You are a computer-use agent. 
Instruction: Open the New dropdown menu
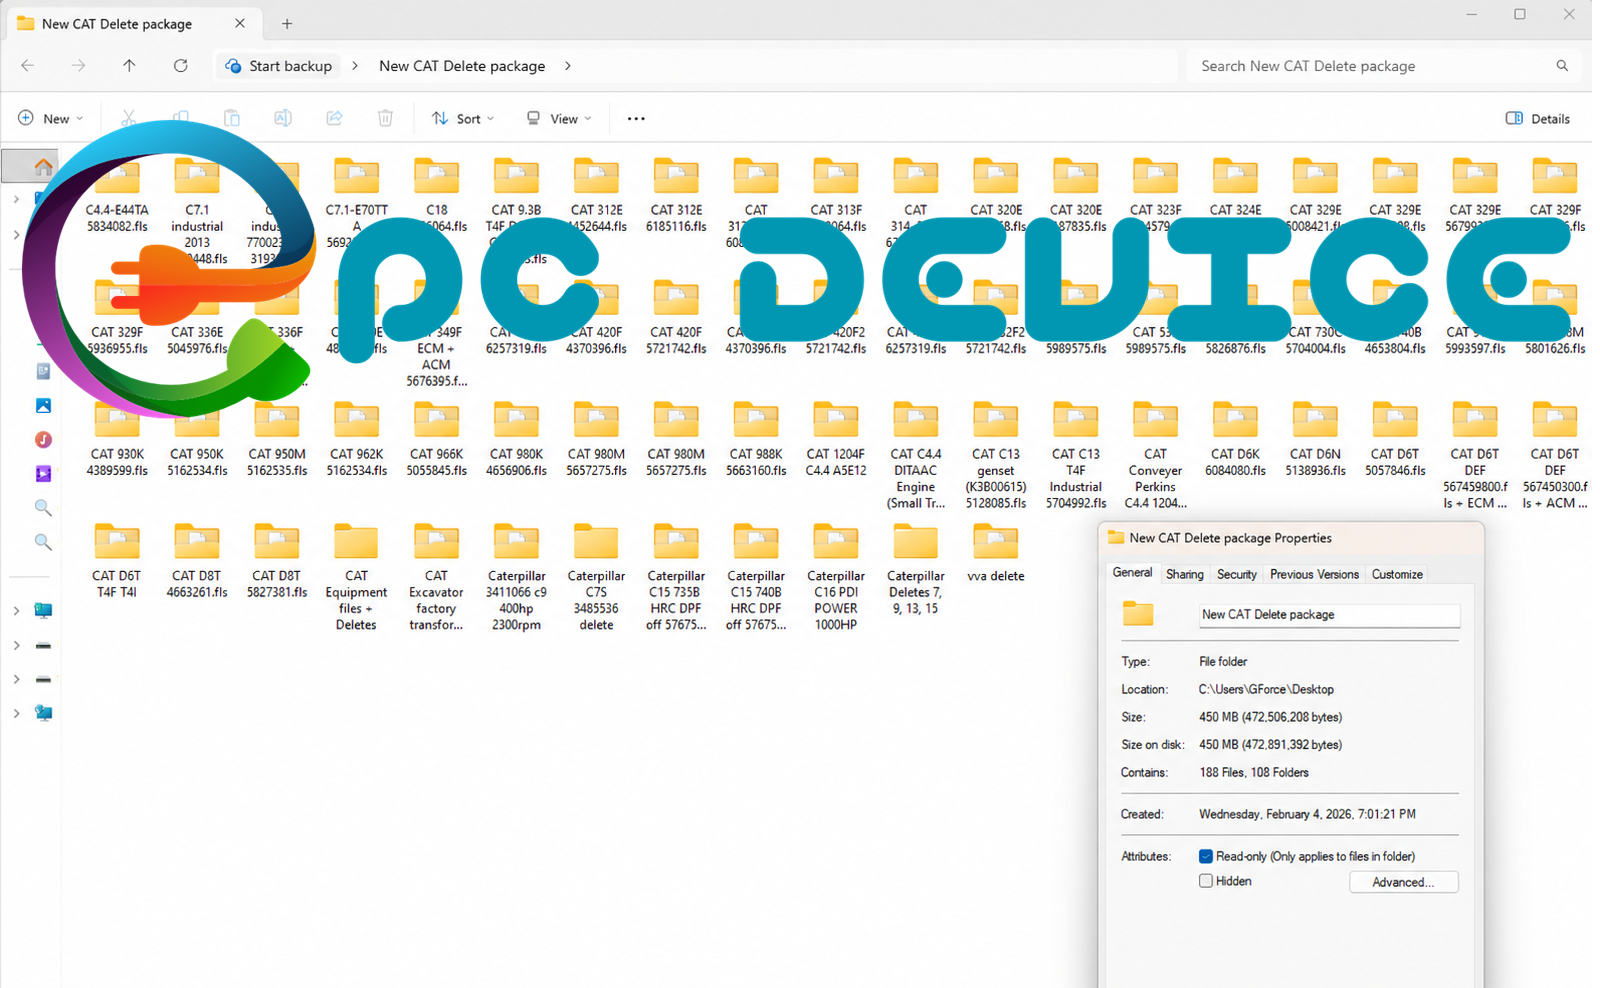click(51, 118)
